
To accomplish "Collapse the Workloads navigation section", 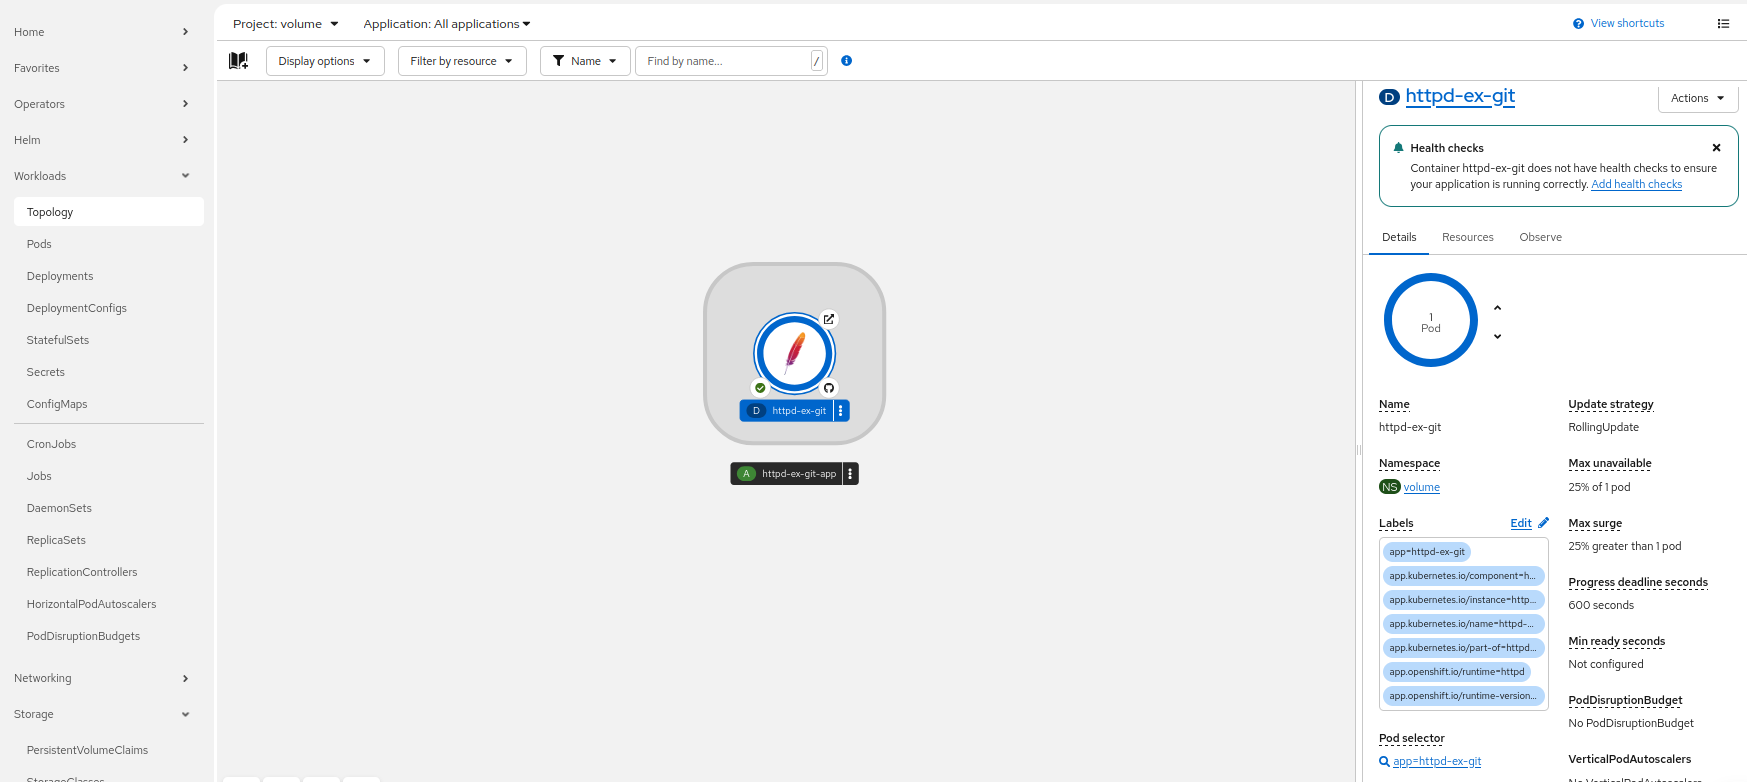I will pyautogui.click(x=102, y=176).
